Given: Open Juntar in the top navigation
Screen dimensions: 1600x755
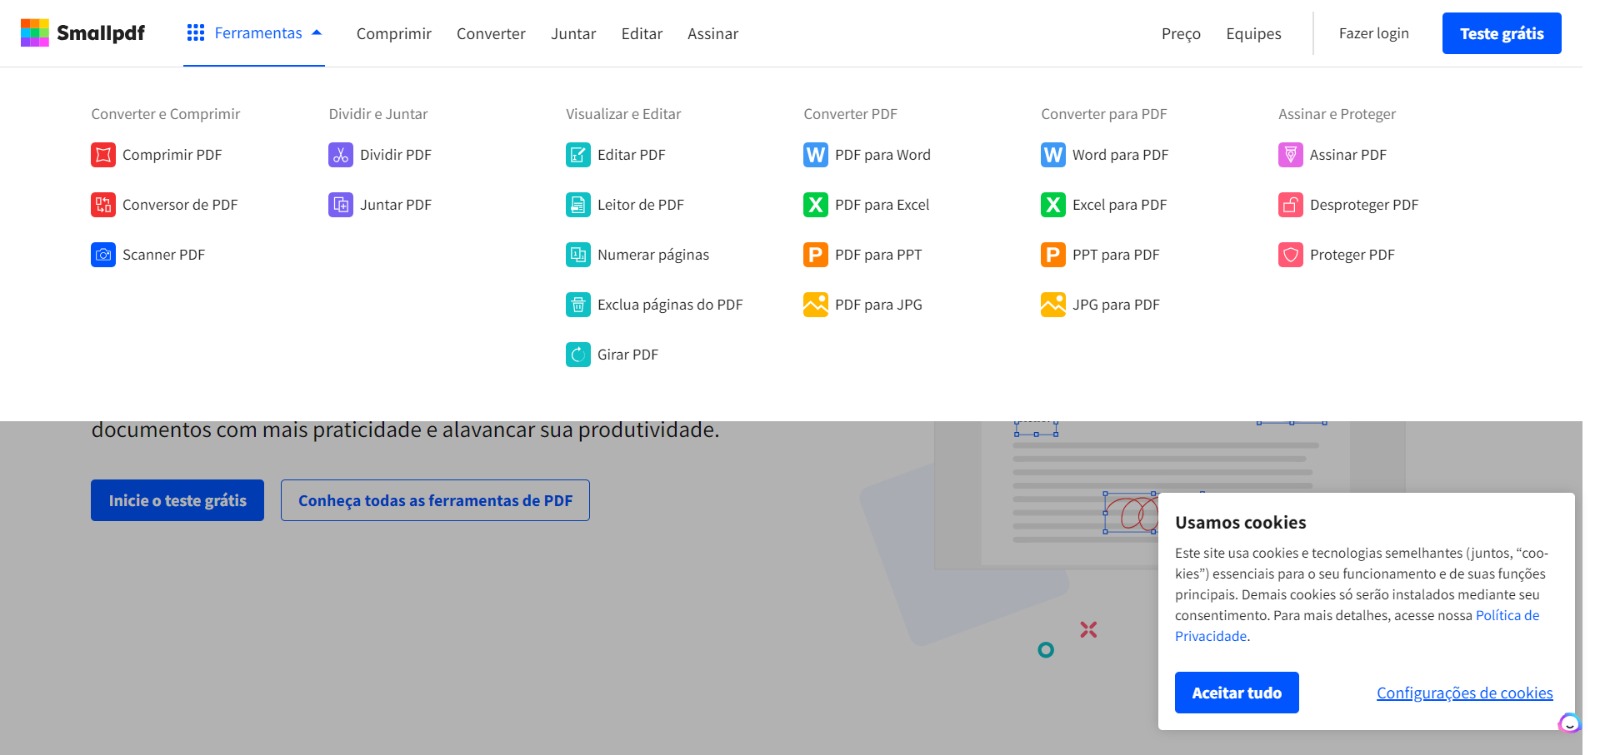Looking at the screenshot, I should 573,34.
